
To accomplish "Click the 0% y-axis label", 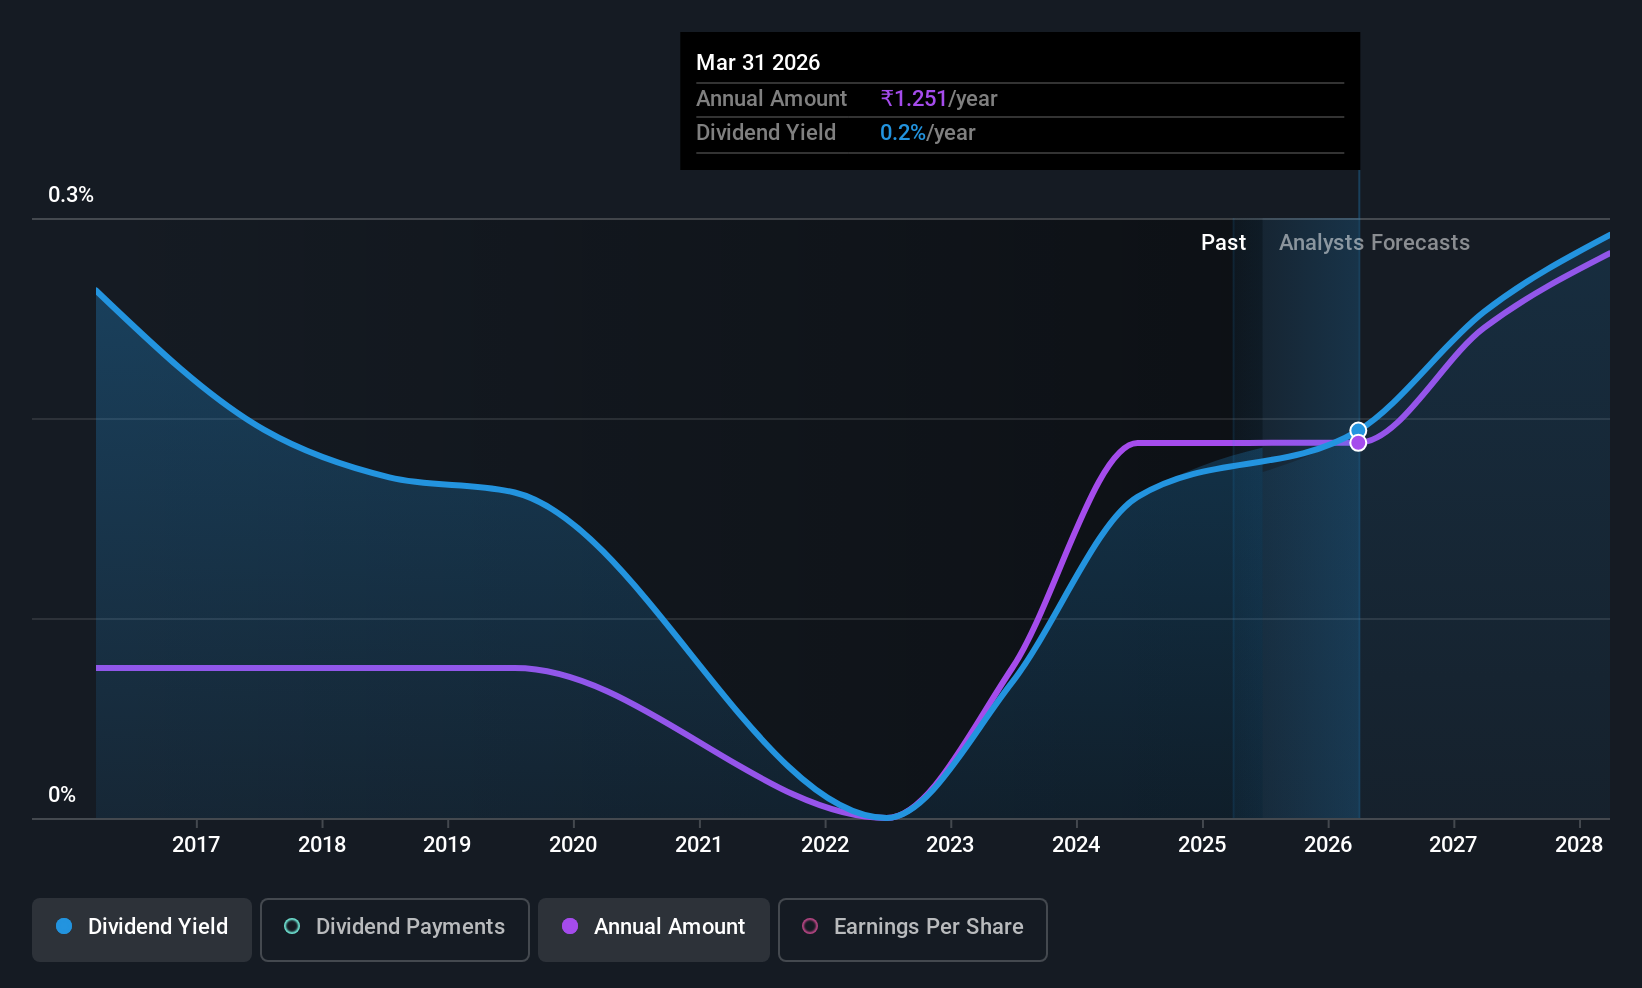I will 62,795.
